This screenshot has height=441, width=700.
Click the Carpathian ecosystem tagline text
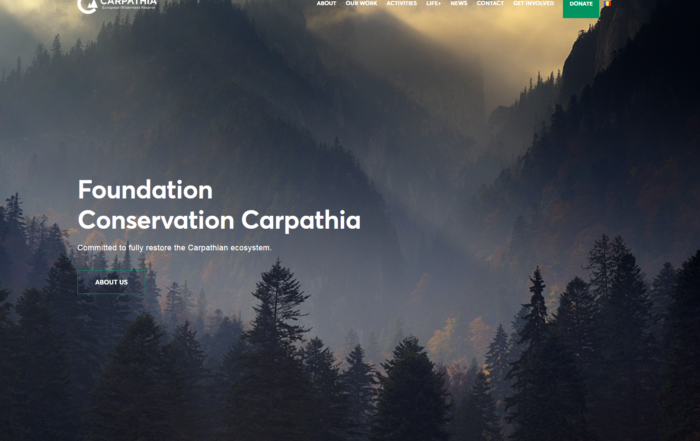pyautogui.click(x=174, y=247)
